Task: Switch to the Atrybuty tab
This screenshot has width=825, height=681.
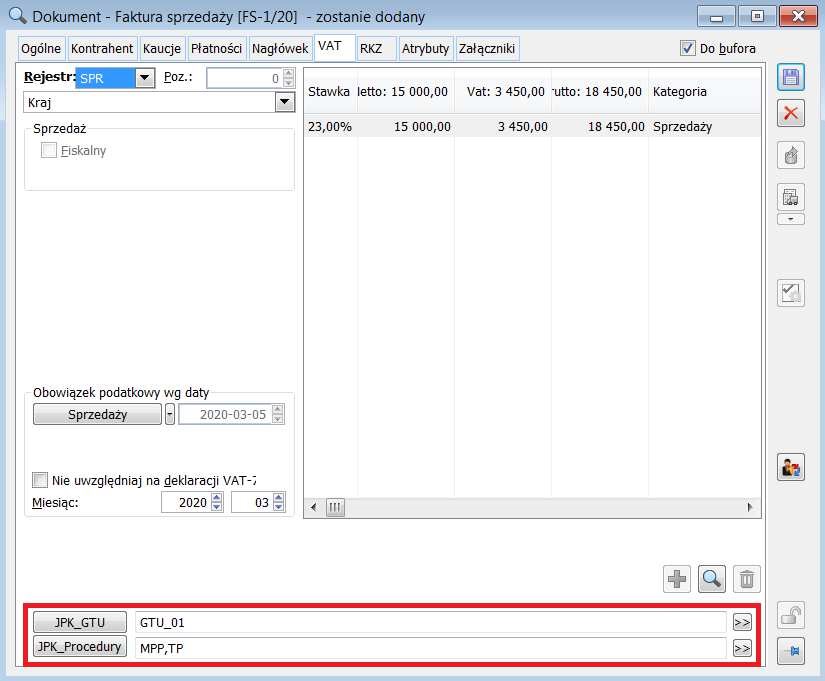Action: (x=426, y=48)
